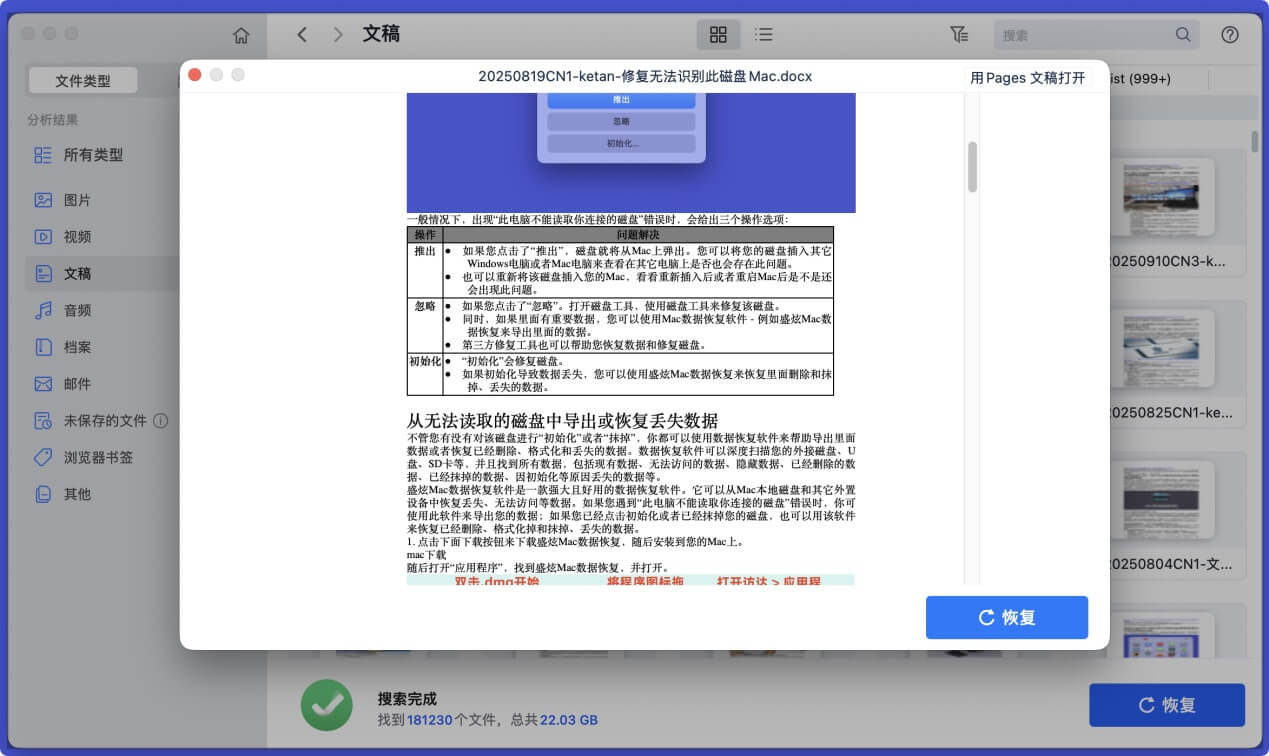Select the 图片 (Pictures) category icon
Image resolution: width=1269 pixels, height=756 pixels.
pyautogui.click(x=43, y=199)
